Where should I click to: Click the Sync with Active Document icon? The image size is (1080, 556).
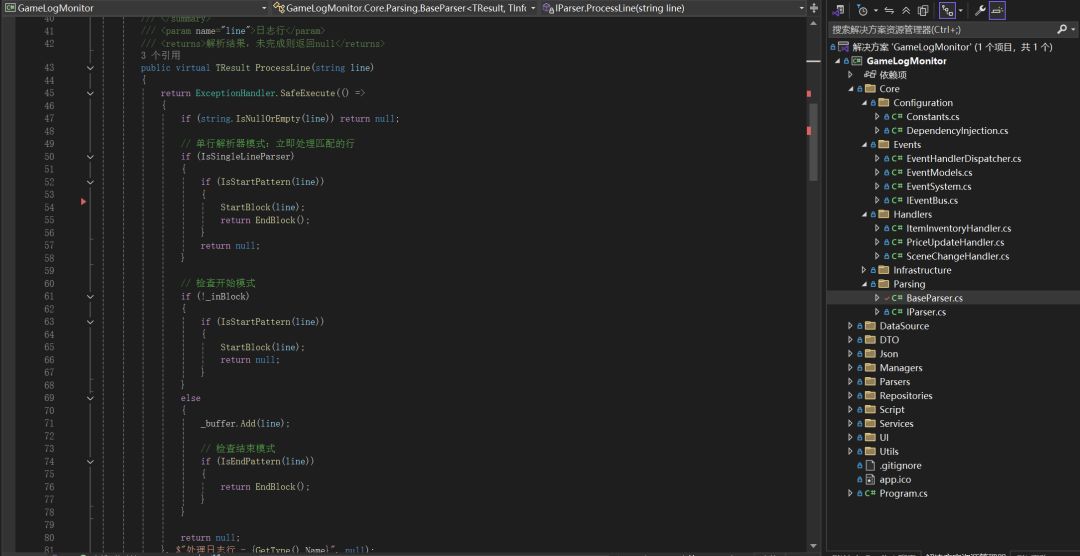pos(889,10)
